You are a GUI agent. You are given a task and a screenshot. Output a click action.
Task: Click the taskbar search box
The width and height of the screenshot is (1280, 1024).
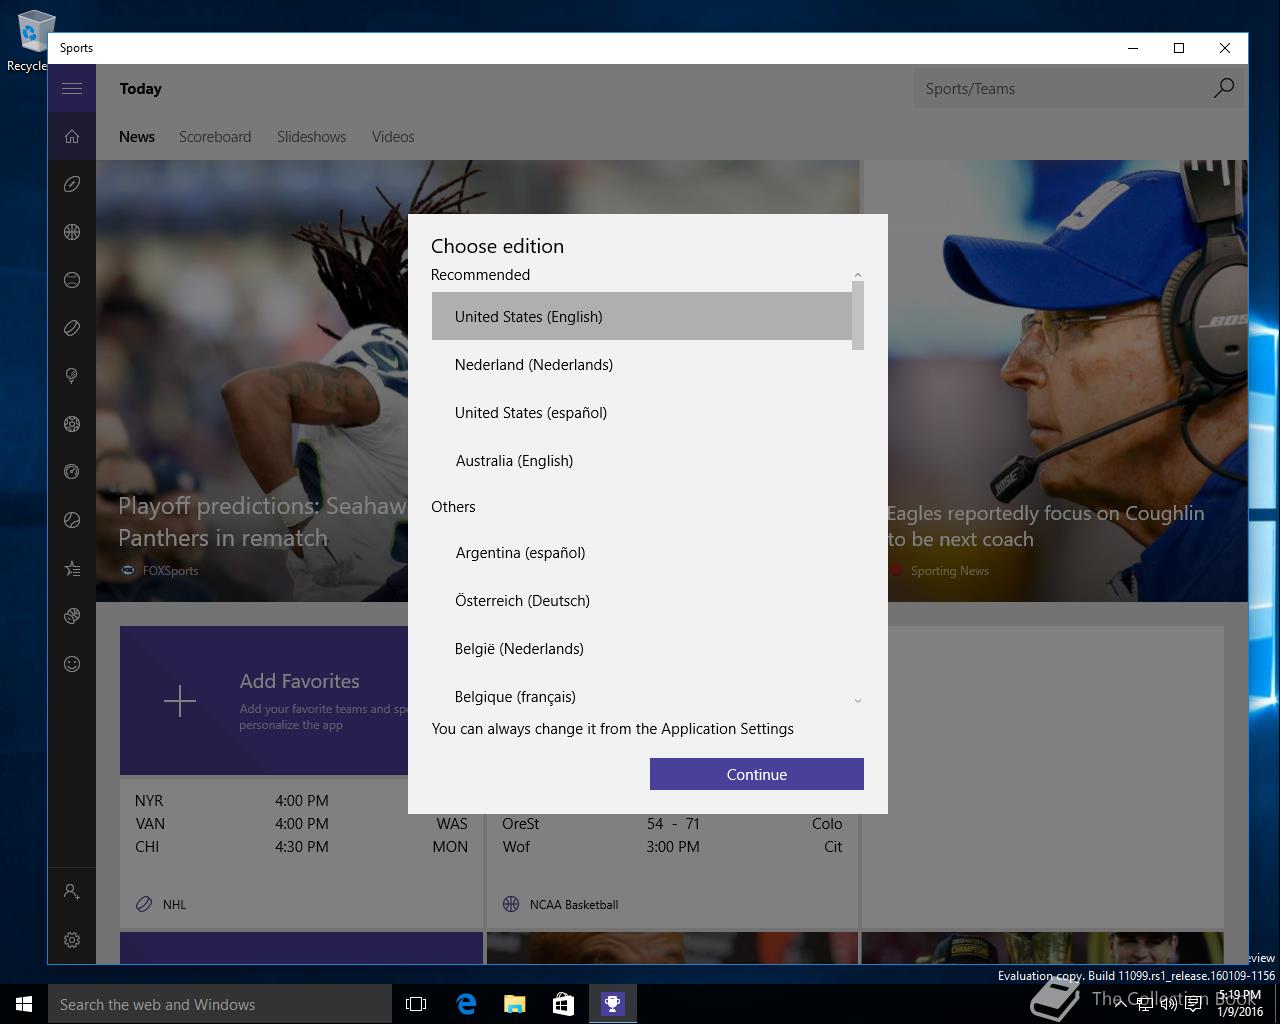[220, 1004]
